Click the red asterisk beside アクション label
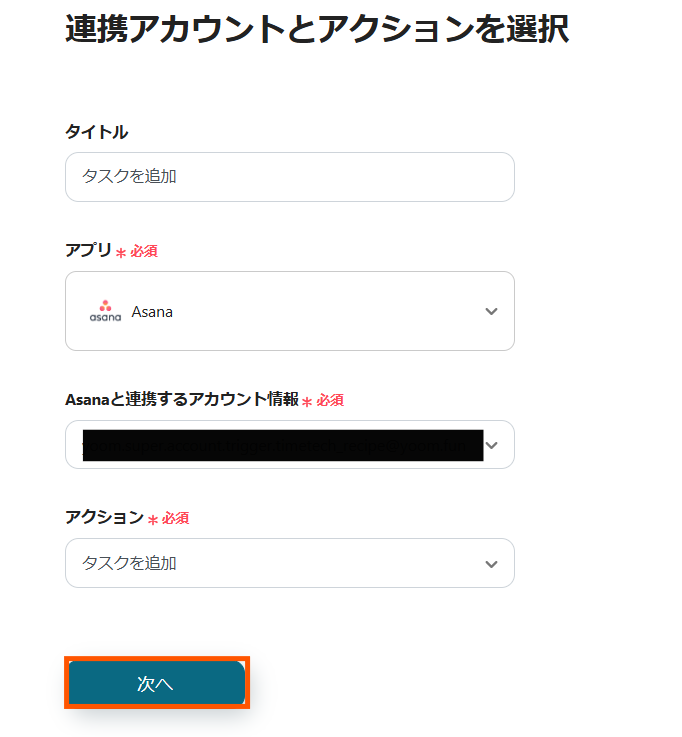 click(153, 519)
